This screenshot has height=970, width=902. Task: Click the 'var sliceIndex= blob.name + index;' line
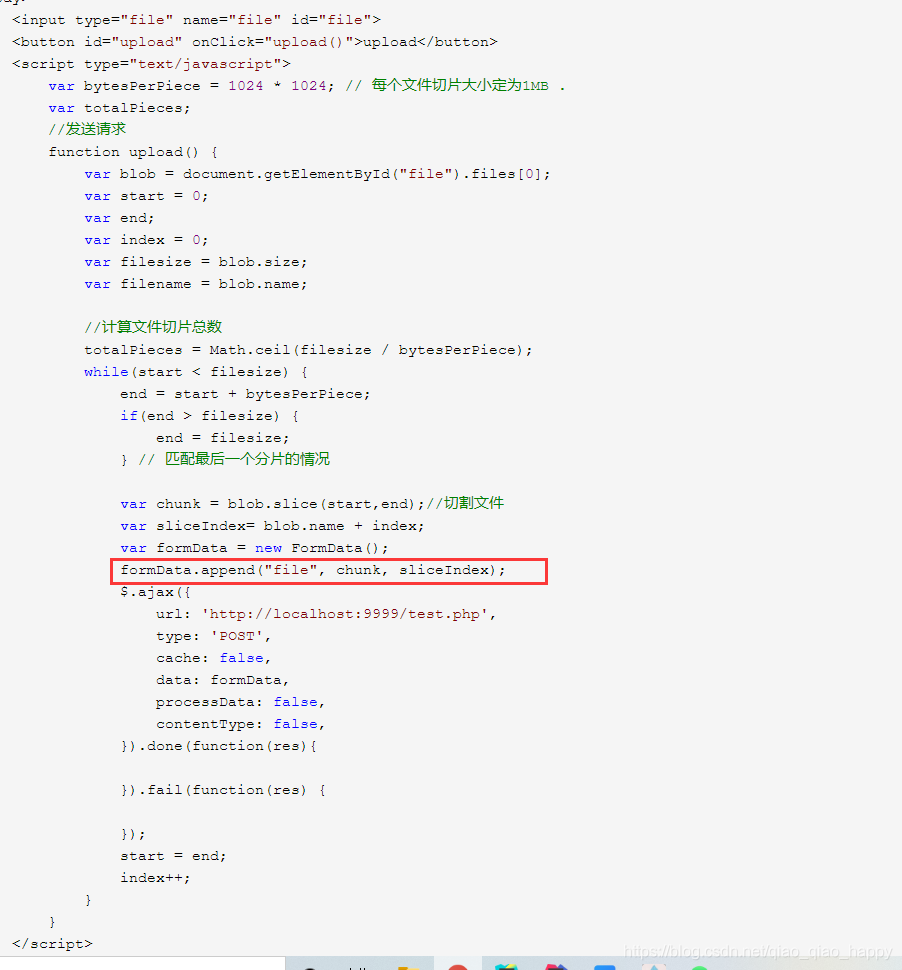[x=272, y=526]
